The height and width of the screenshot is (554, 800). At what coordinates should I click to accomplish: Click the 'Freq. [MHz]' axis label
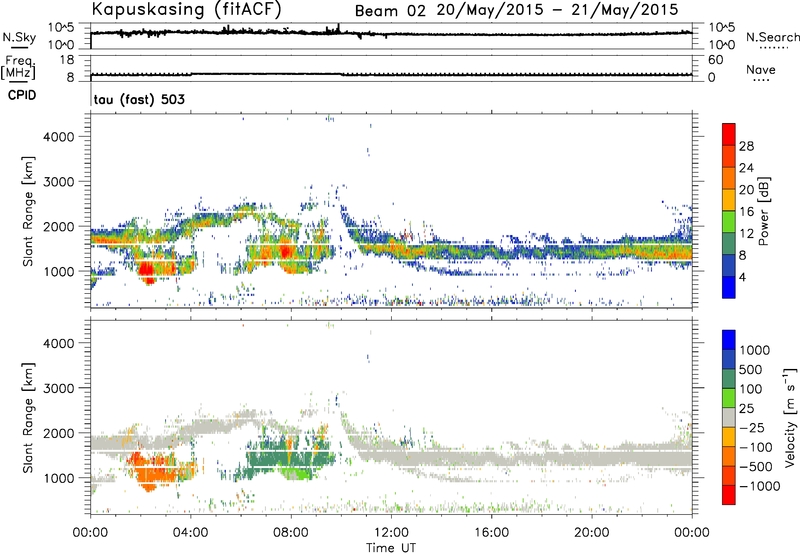[x=18, y=68]
